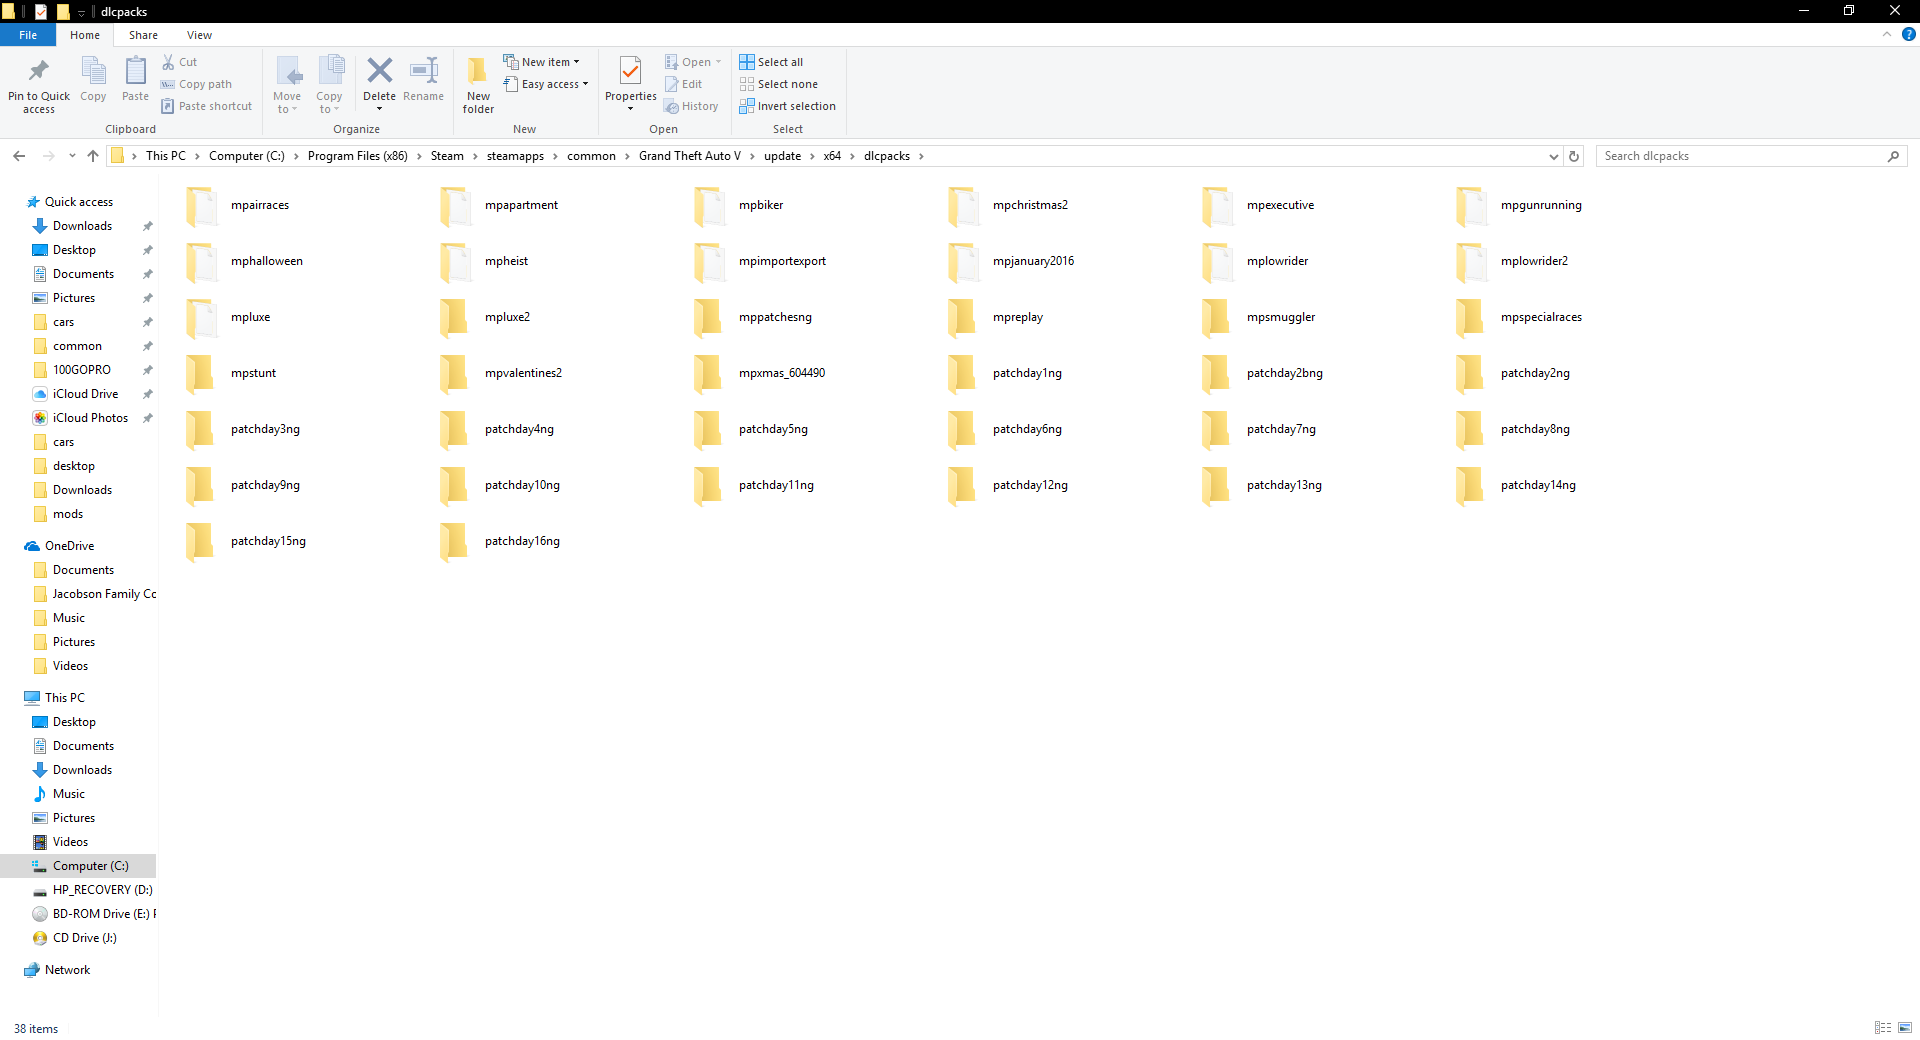Click the Edit ribbon button

tap(683, 84)
